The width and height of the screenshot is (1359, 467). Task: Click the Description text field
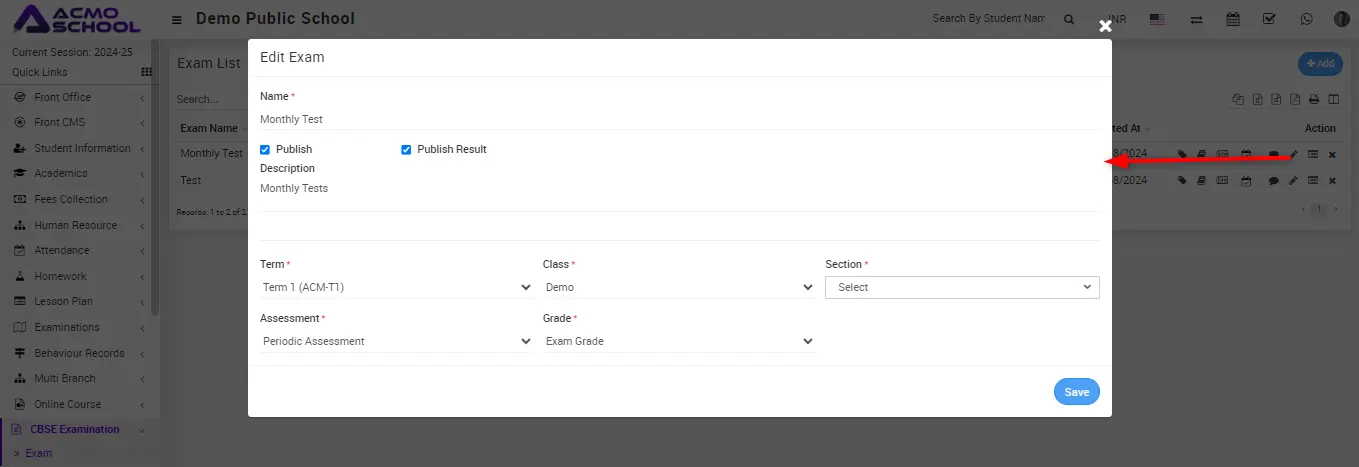[x=680, y=189]
